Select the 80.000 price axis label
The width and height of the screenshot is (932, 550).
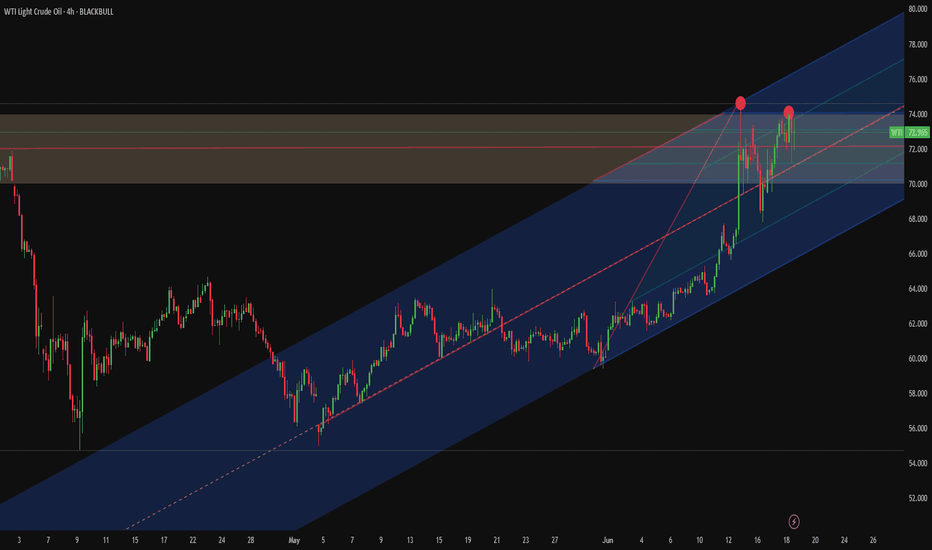pyautogui.click(x=918, y=9)
